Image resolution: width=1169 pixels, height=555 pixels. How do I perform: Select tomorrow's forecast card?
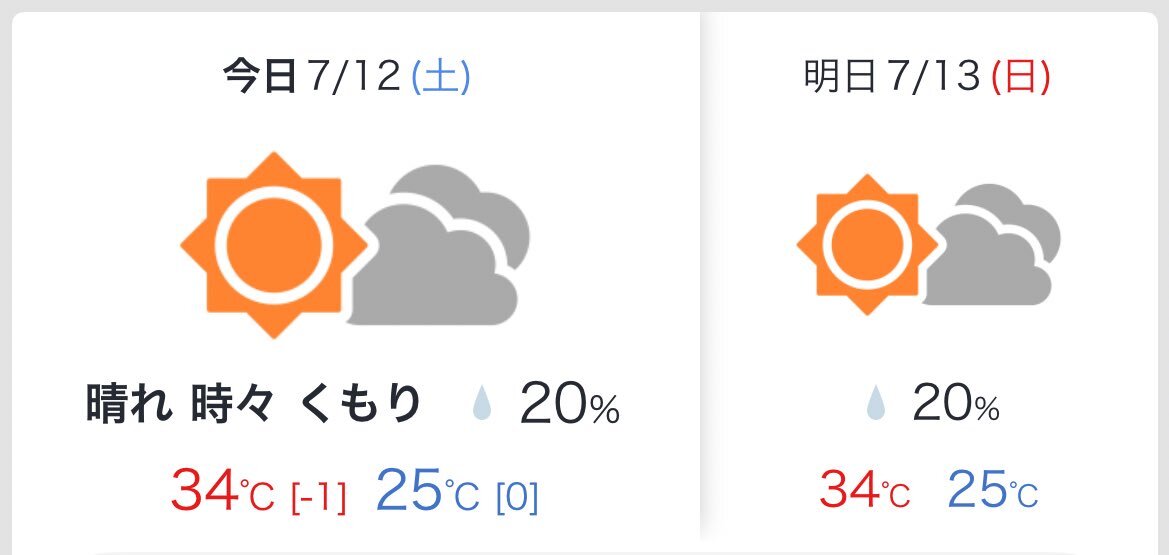pyautogui.click(x=929, y=276)
